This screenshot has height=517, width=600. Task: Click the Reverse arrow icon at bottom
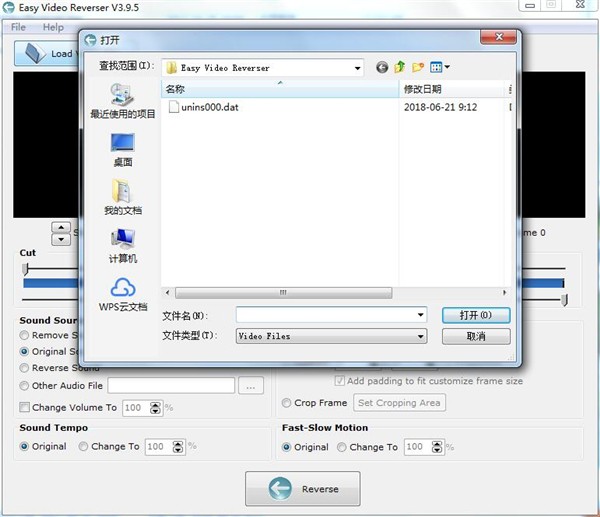pyautogui.click(x=280, y=489)
